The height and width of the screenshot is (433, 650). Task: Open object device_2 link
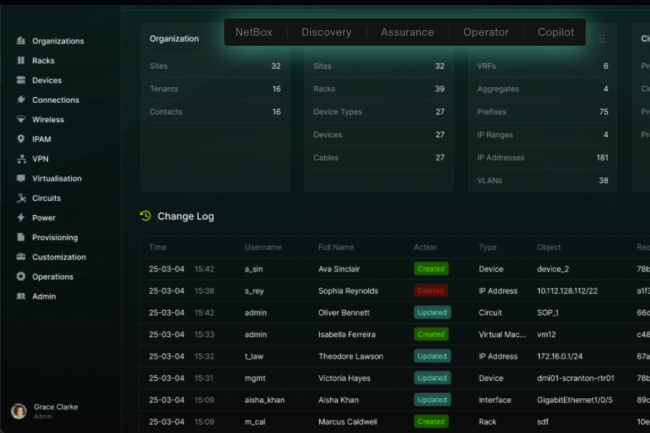553,269
